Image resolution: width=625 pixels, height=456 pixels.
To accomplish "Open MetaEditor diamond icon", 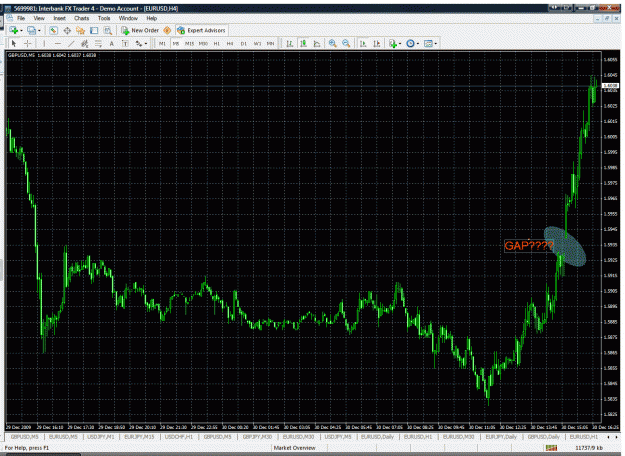I will 167,30.
